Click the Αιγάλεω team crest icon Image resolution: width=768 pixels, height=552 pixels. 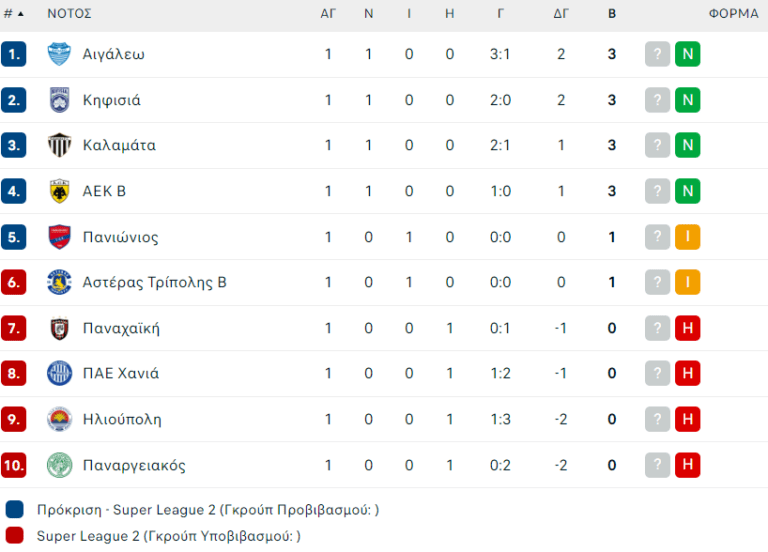60,54
